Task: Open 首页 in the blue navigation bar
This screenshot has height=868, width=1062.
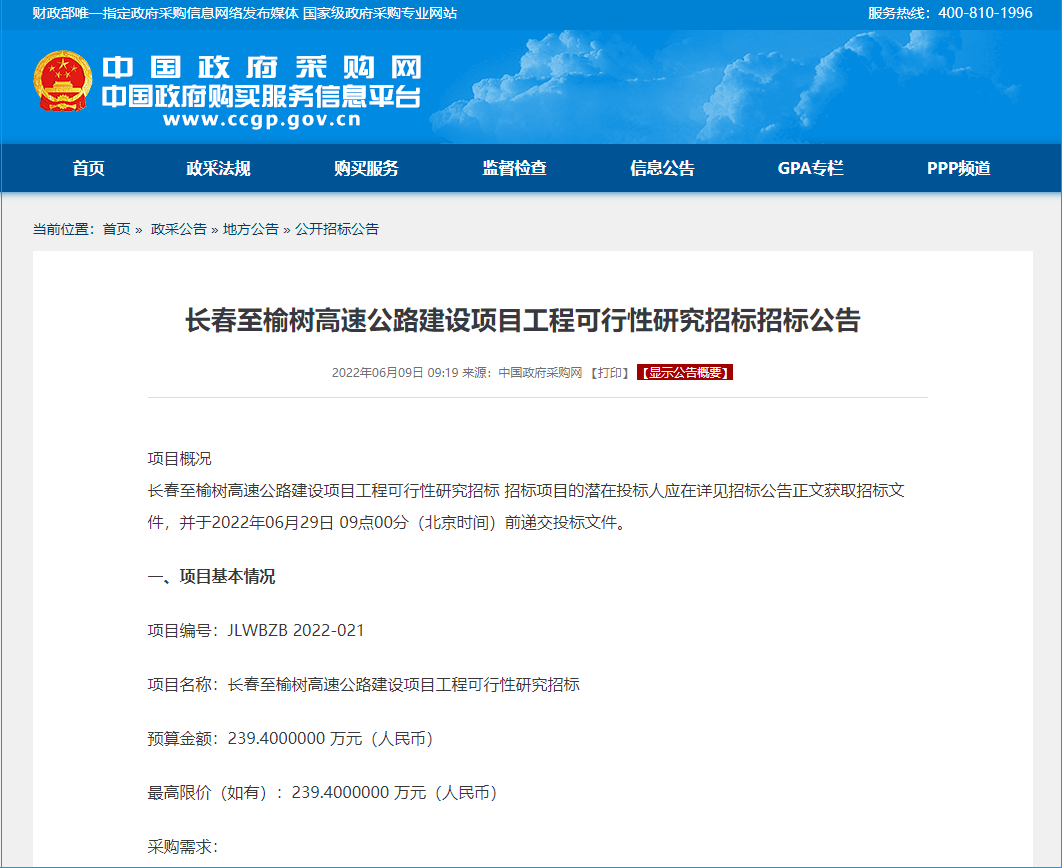Action: tap(88, 168)
